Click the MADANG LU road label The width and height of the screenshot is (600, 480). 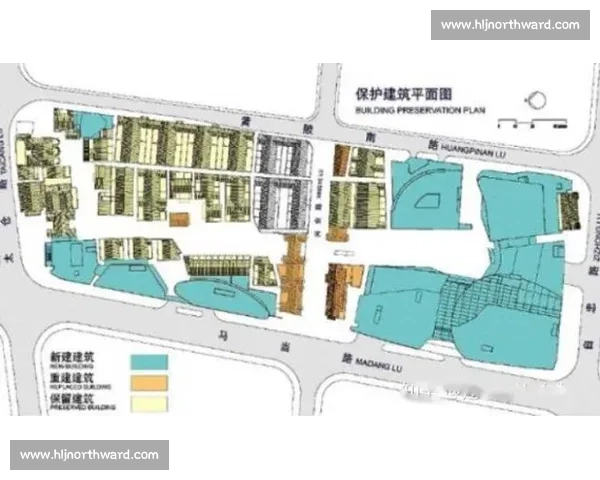click(379, 364)
